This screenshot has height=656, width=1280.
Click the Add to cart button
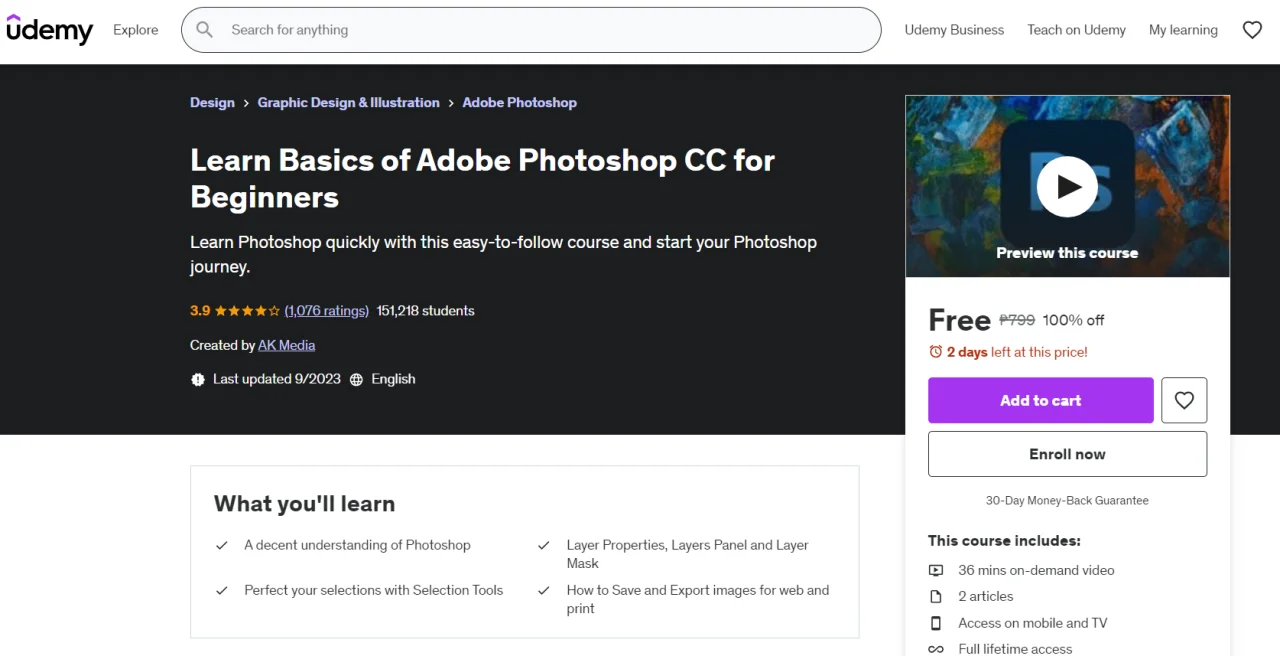[x=1041, y=400]
